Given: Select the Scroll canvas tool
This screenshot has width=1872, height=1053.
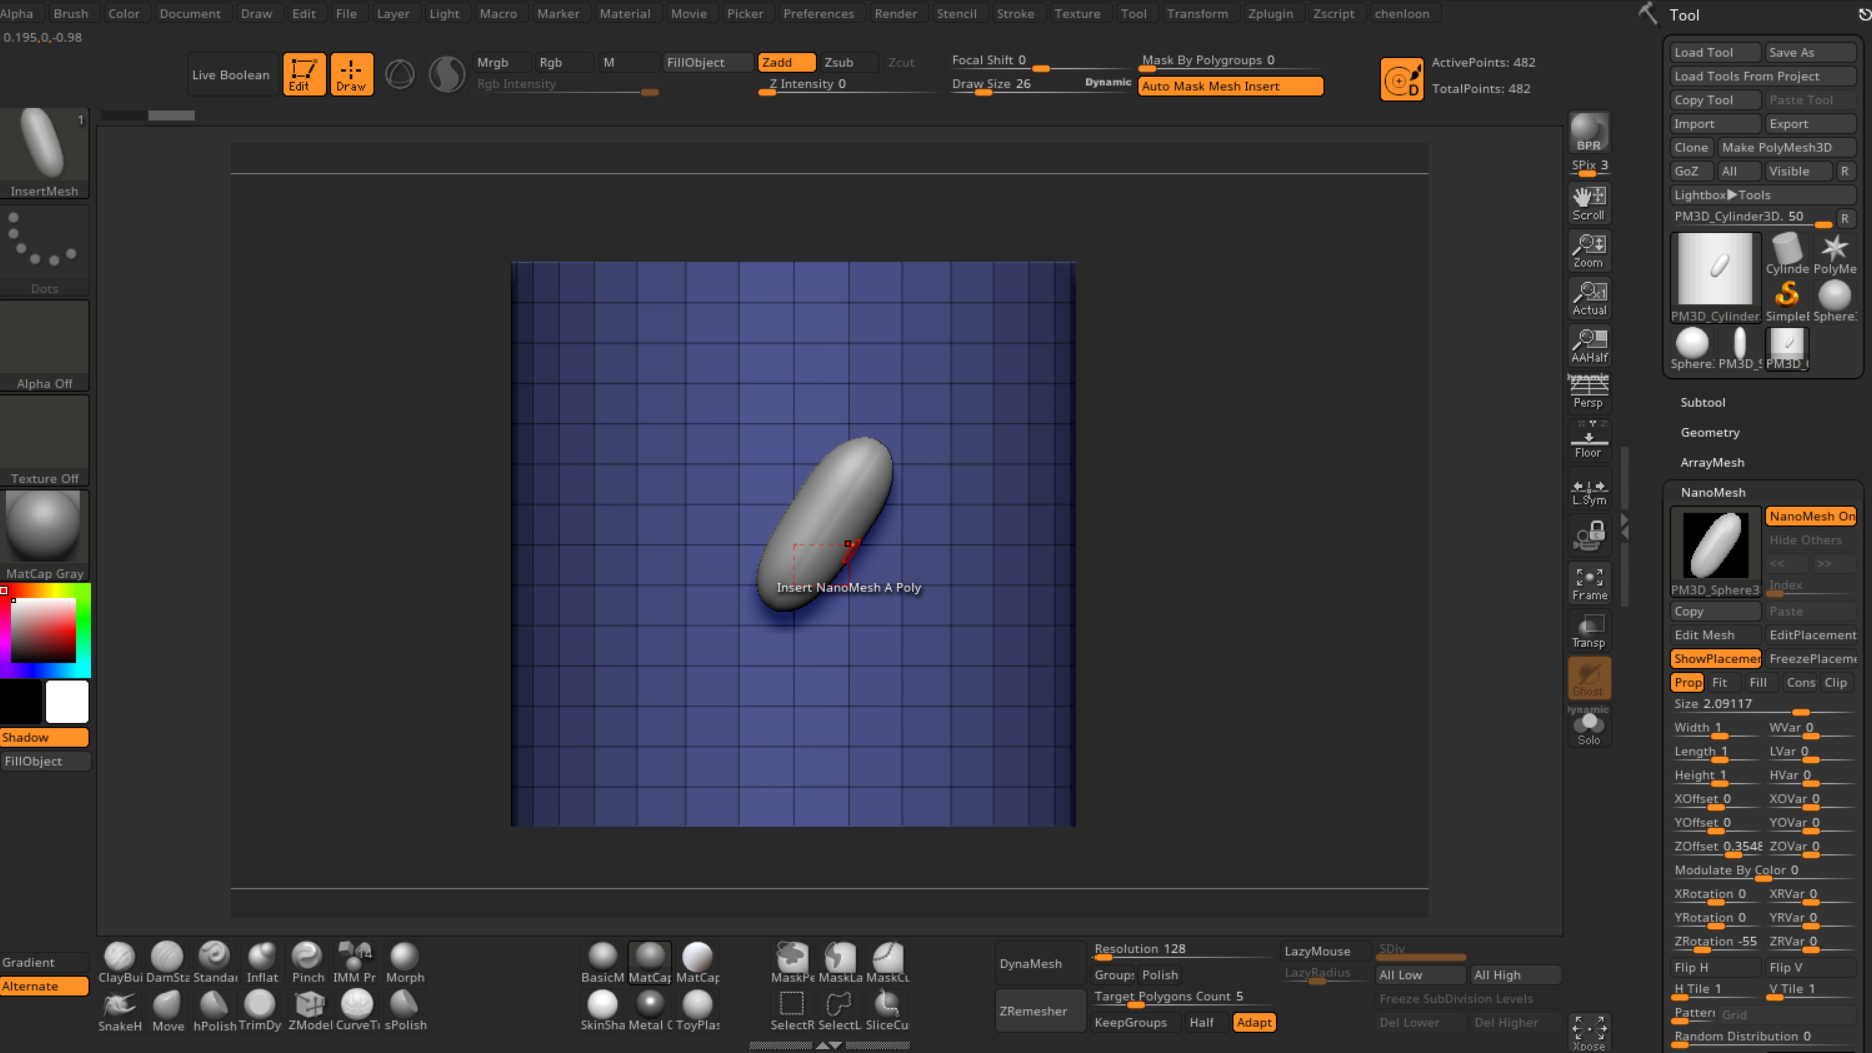Looking at the screenshot, I should coord(1588,202).
